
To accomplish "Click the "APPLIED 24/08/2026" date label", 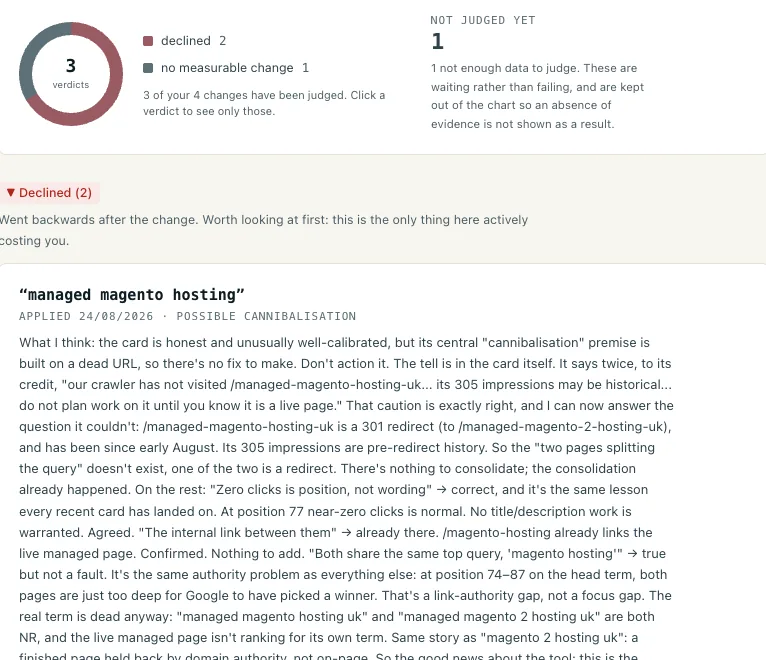I will pyautogui.click(x=86, y=317).
